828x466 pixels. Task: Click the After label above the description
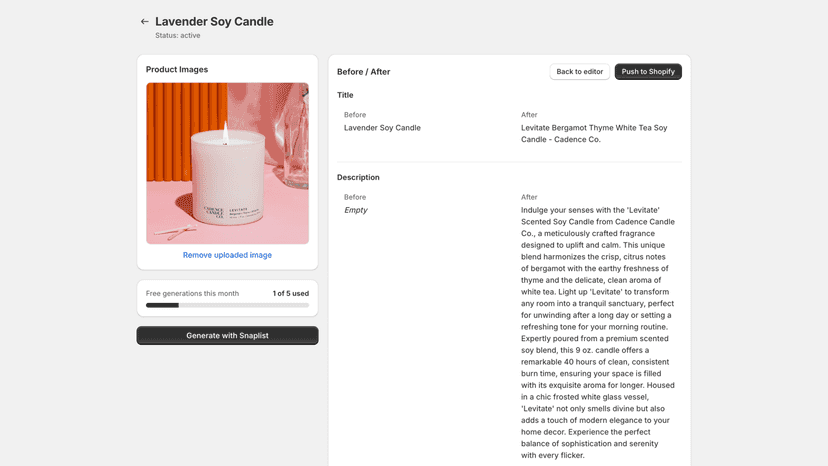[x=529, y=197]
